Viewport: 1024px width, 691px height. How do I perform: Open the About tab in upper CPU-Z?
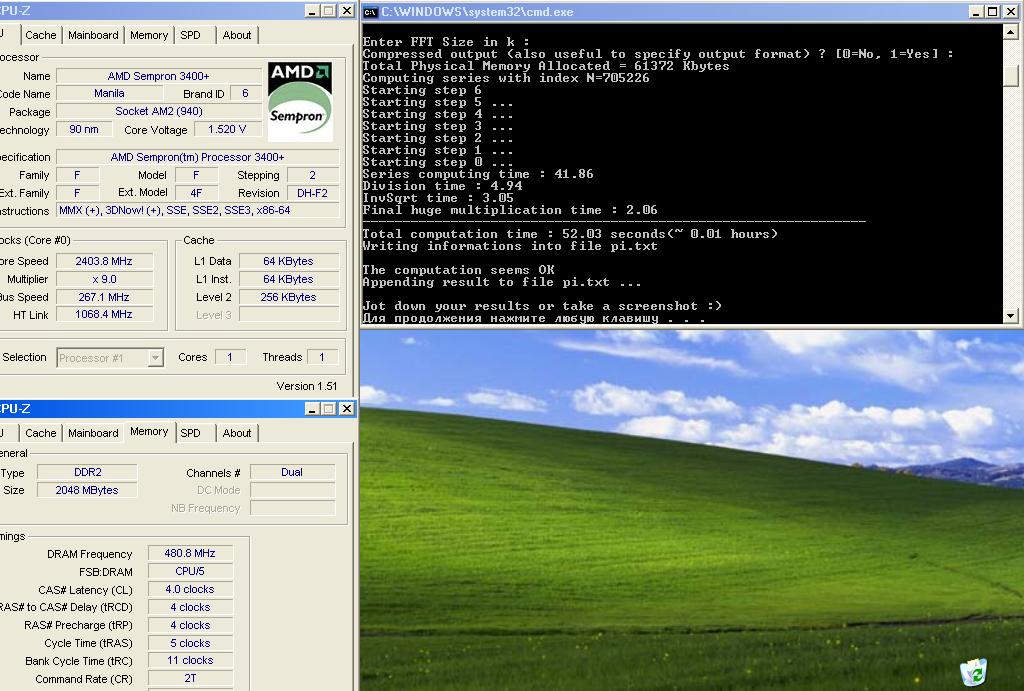point(236,35)
